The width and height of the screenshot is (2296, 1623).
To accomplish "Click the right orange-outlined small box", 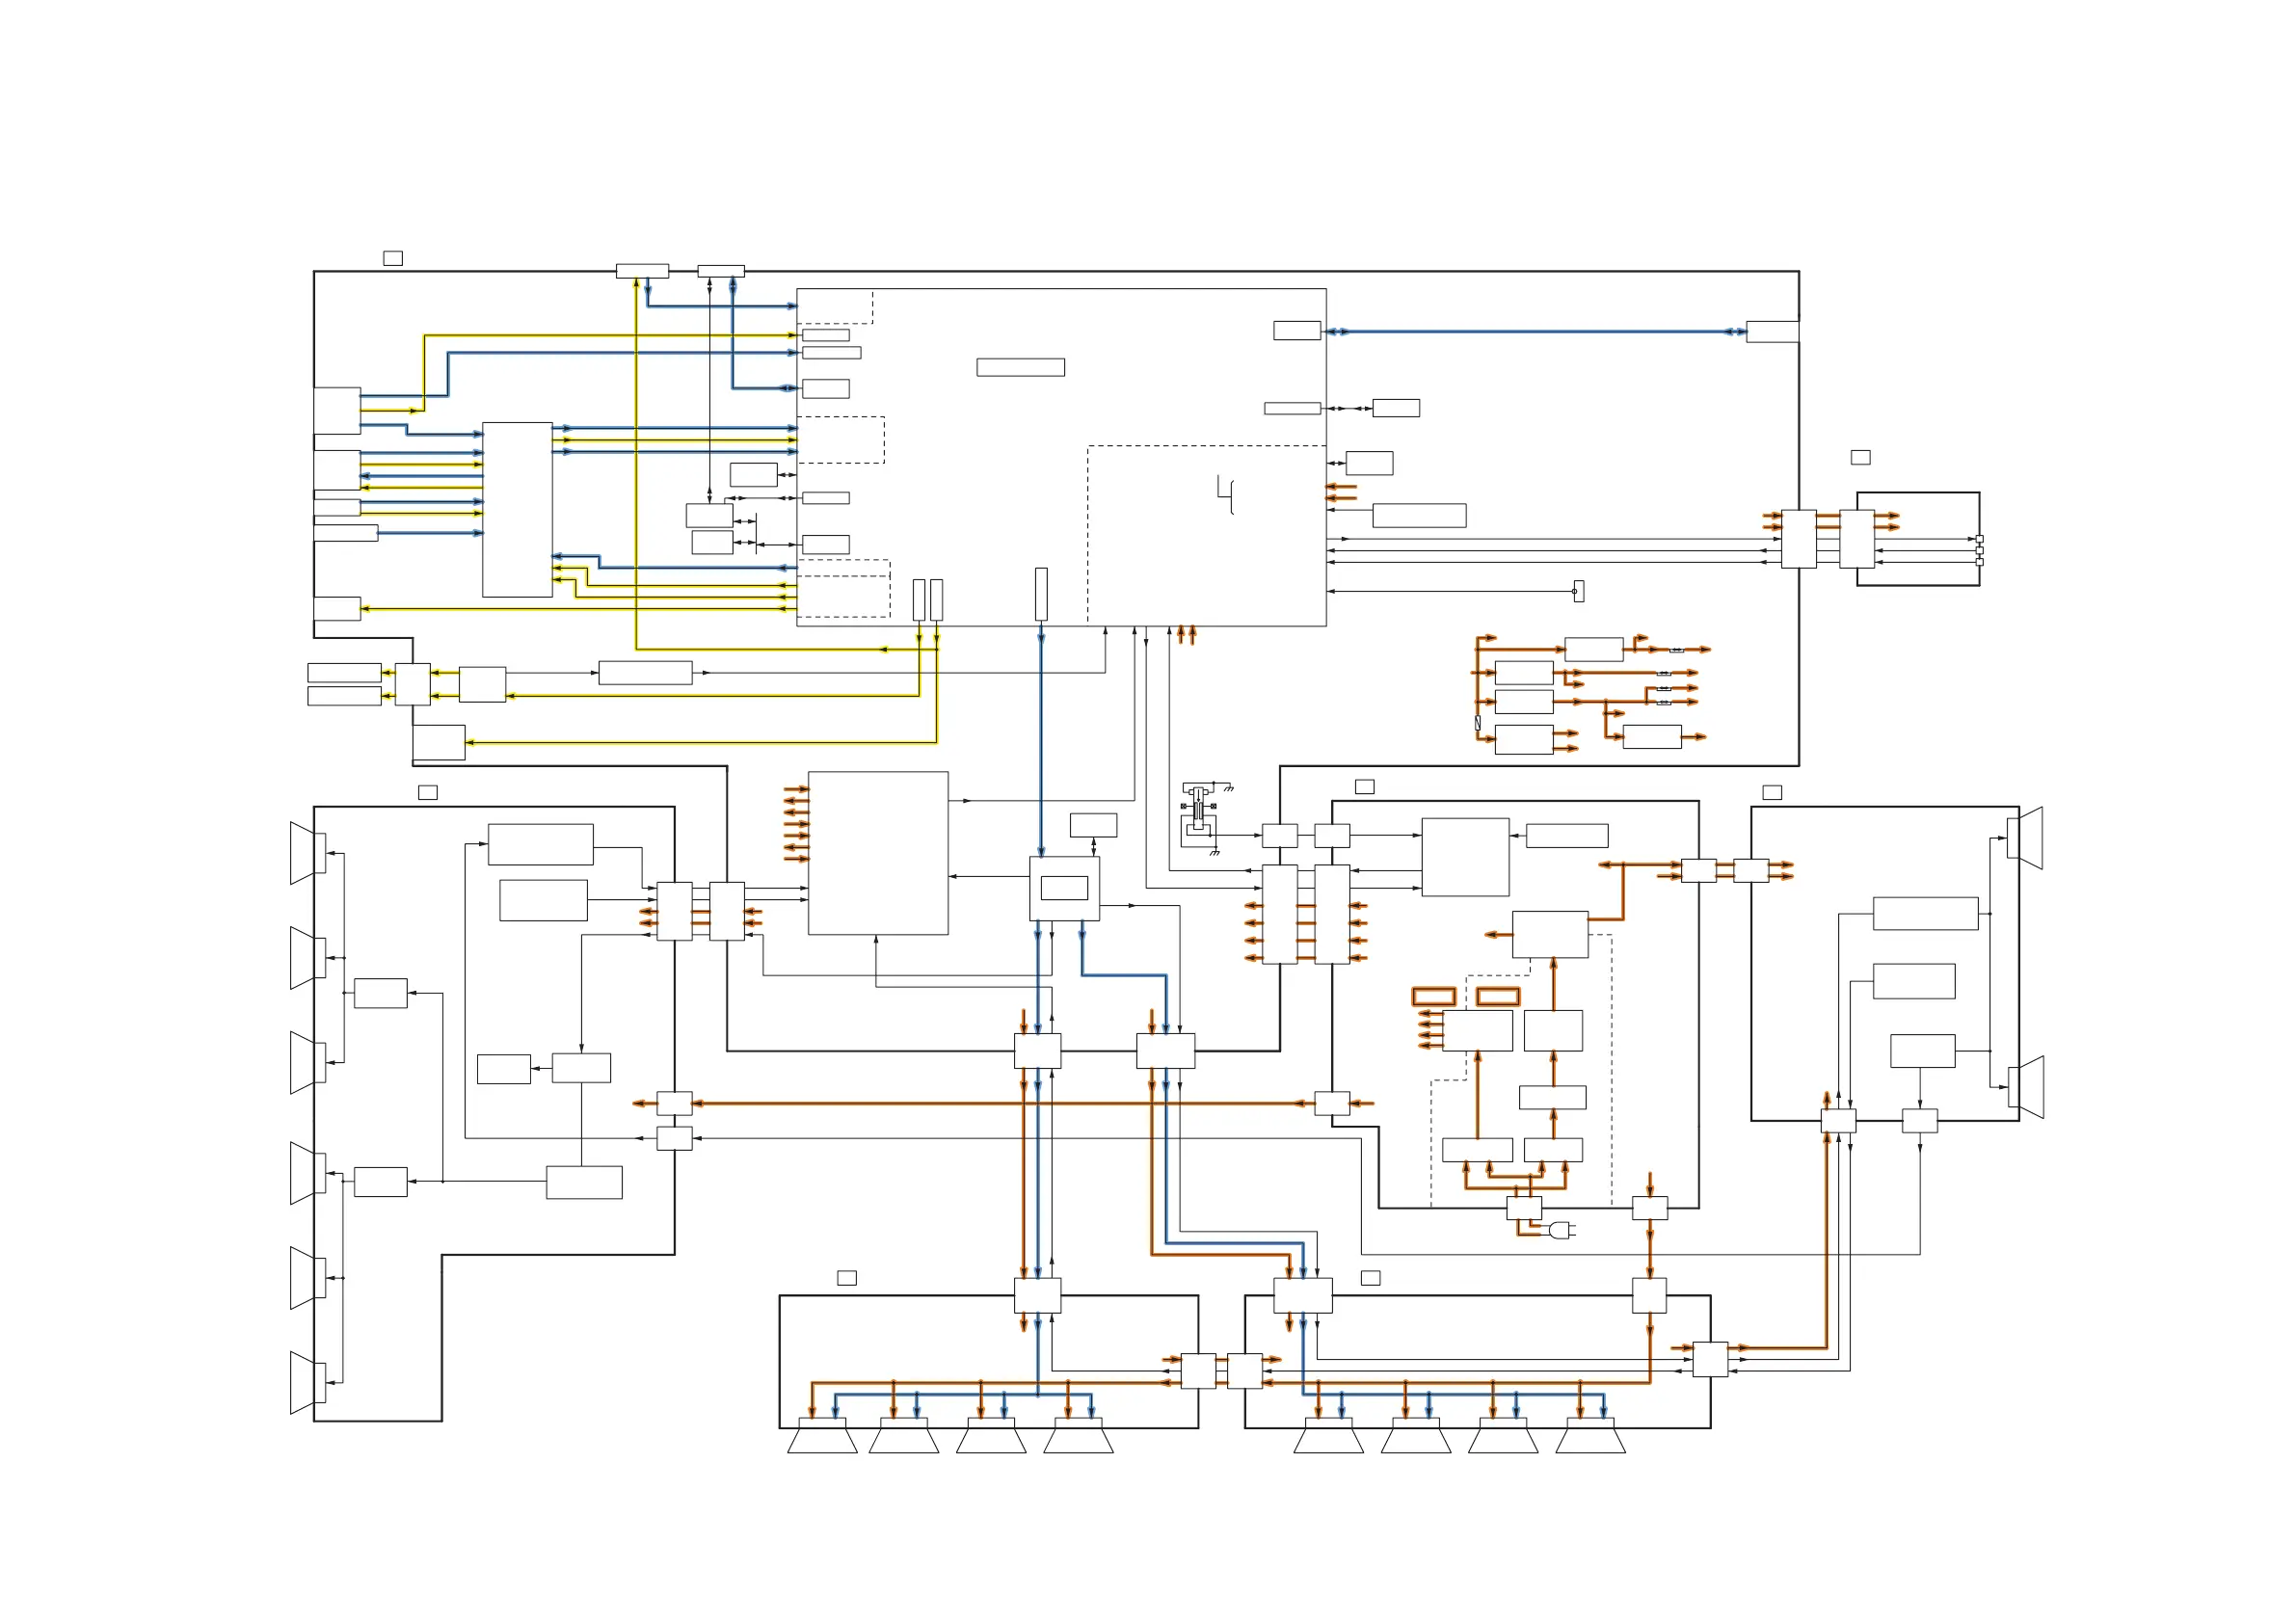I will [1497, 996].
